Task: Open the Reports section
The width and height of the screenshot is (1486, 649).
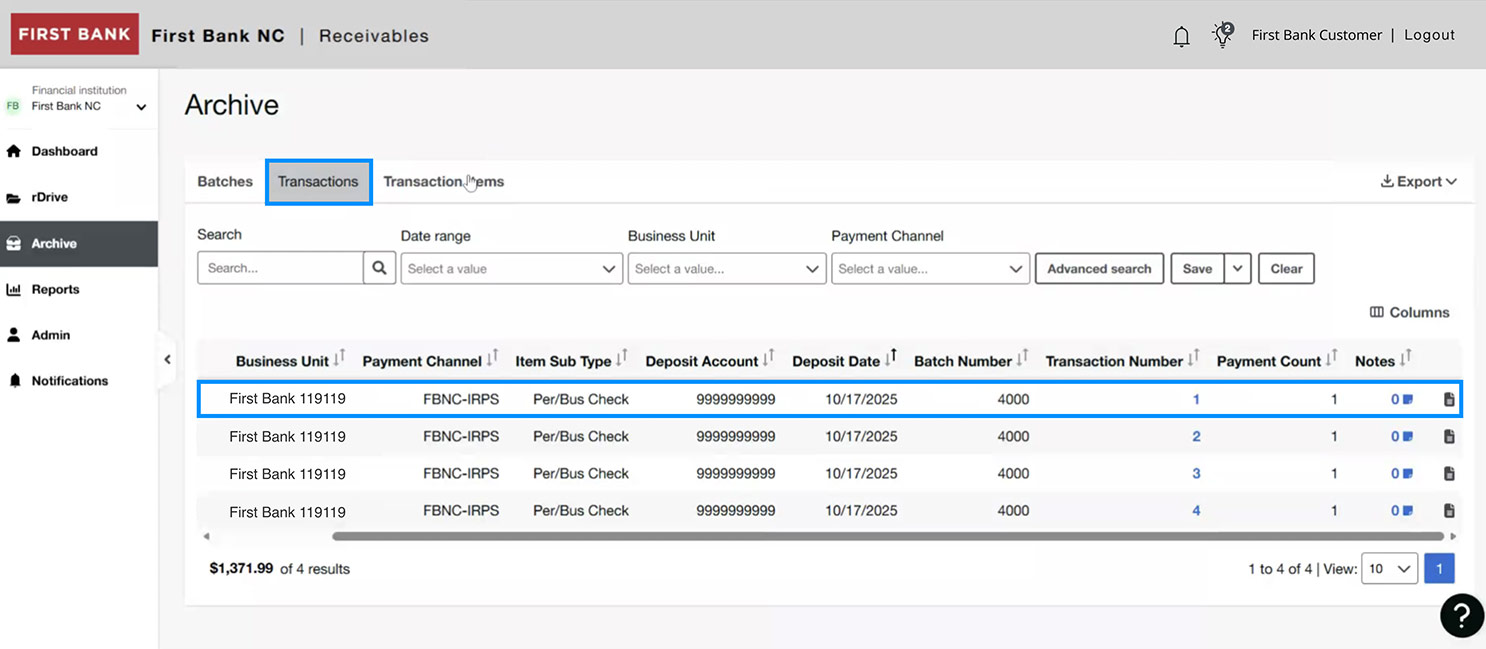Action: 53,289
